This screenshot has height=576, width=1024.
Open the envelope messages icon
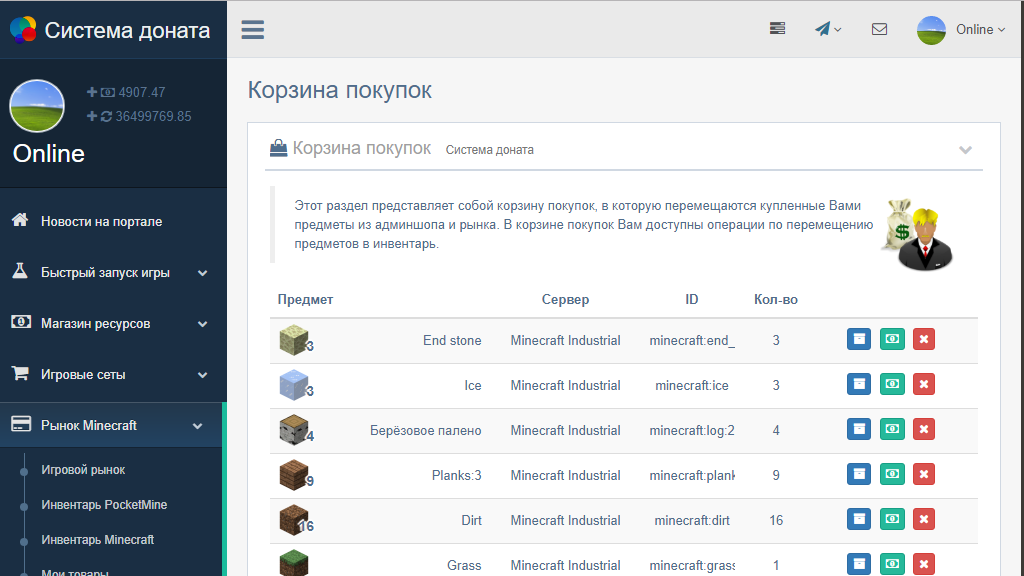point(879,29)
